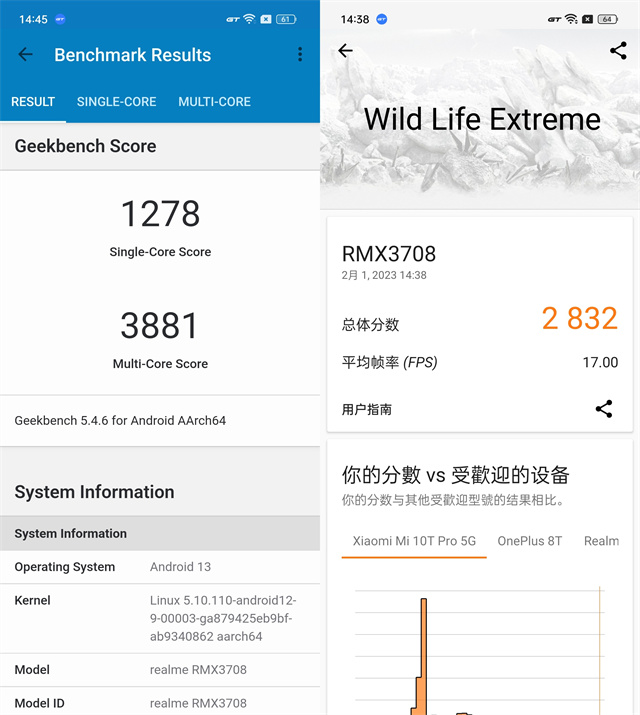
Task: Tap the orange 2 832 overall score
Action: click(580, 318)
